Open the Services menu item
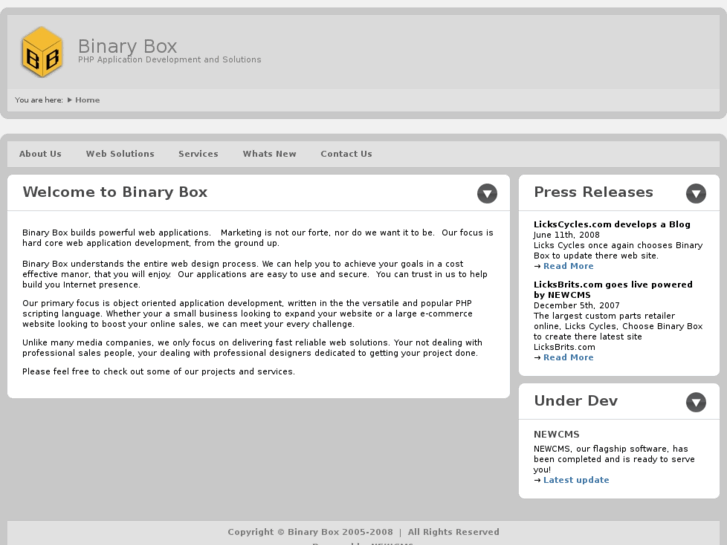This screenshot has height=545, width=727. click(x=198, y=154)
